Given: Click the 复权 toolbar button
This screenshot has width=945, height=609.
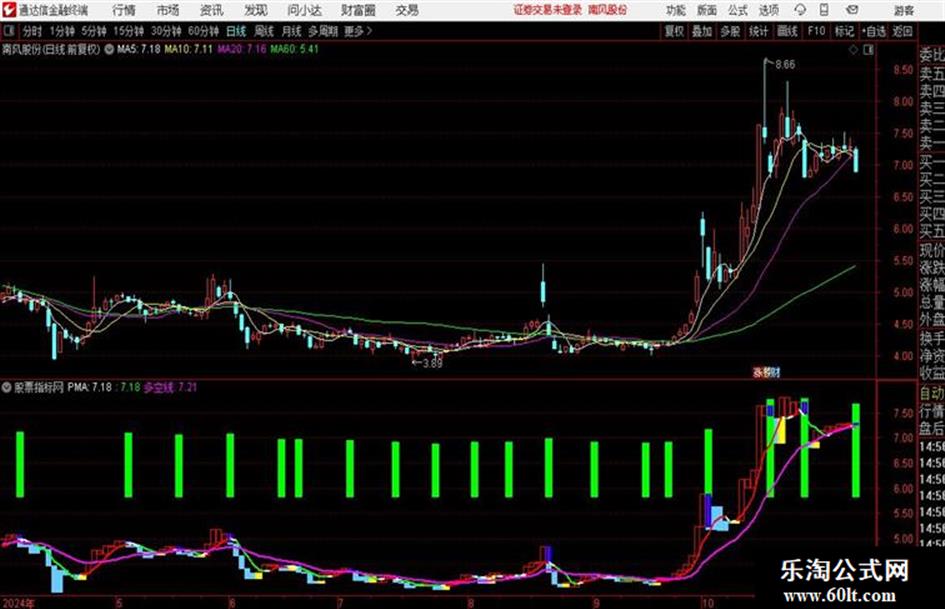Looking at the screenshot, I should pyautogui.click(x=674, y=31).
